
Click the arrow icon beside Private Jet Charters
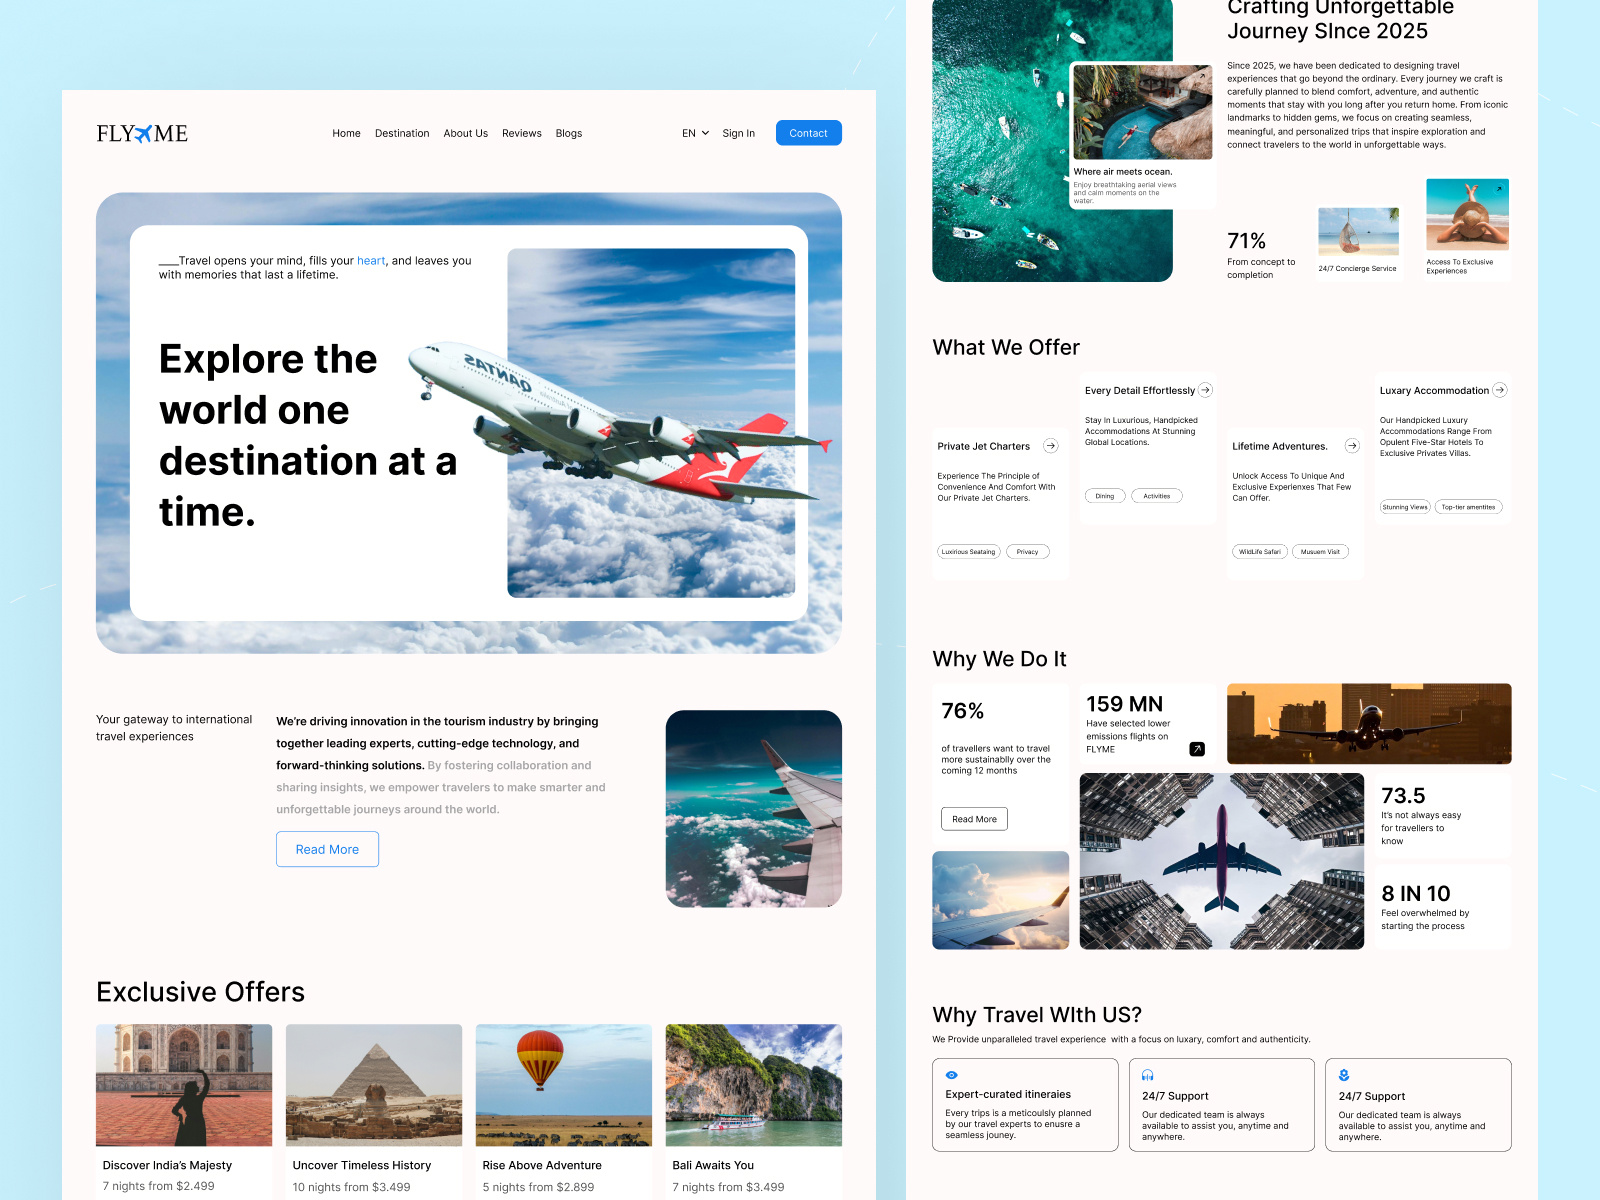1052,446
